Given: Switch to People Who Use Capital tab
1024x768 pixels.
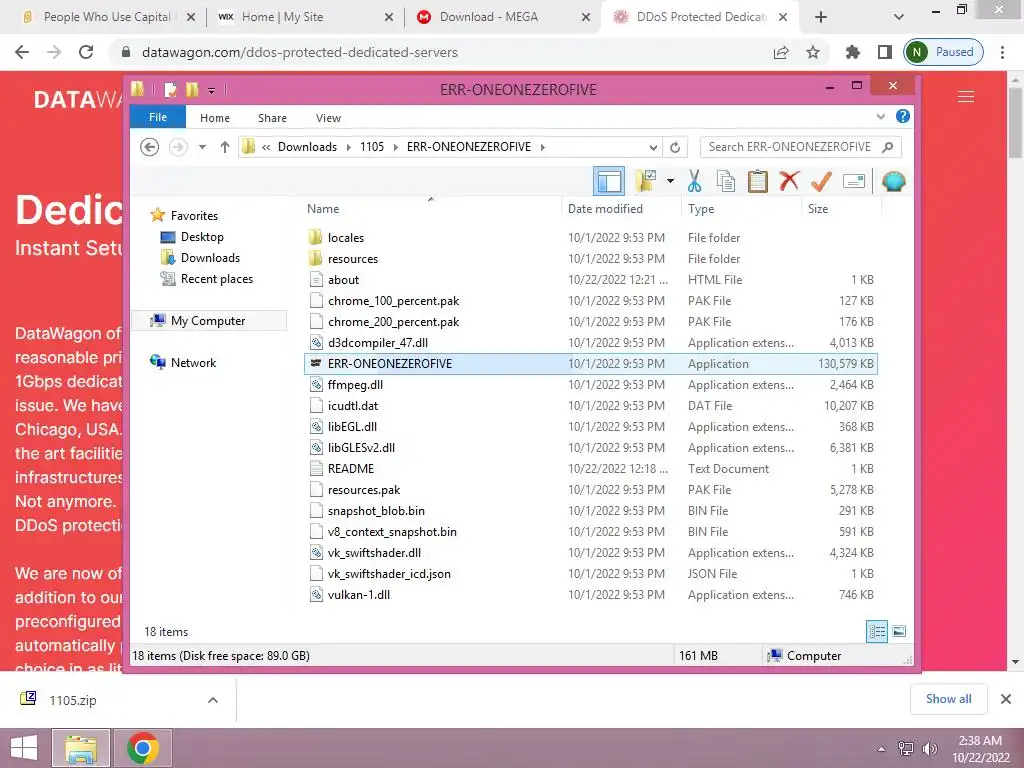Looking at the screenshot, I should (107, 17).
